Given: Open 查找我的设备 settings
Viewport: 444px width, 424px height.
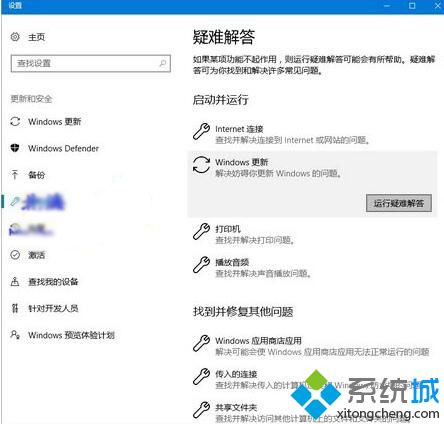Looking at the screenshot, I should (53, 282).
